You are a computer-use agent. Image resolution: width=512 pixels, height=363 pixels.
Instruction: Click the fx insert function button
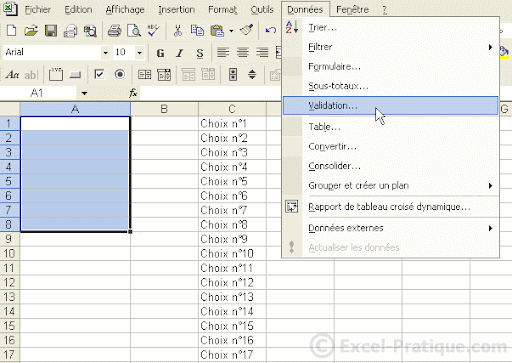click(x=133, y=93)
